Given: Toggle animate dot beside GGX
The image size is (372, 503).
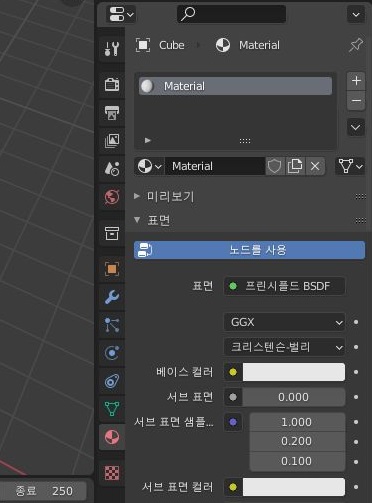Looking at the screenshot, I should (x=356, y=322).
